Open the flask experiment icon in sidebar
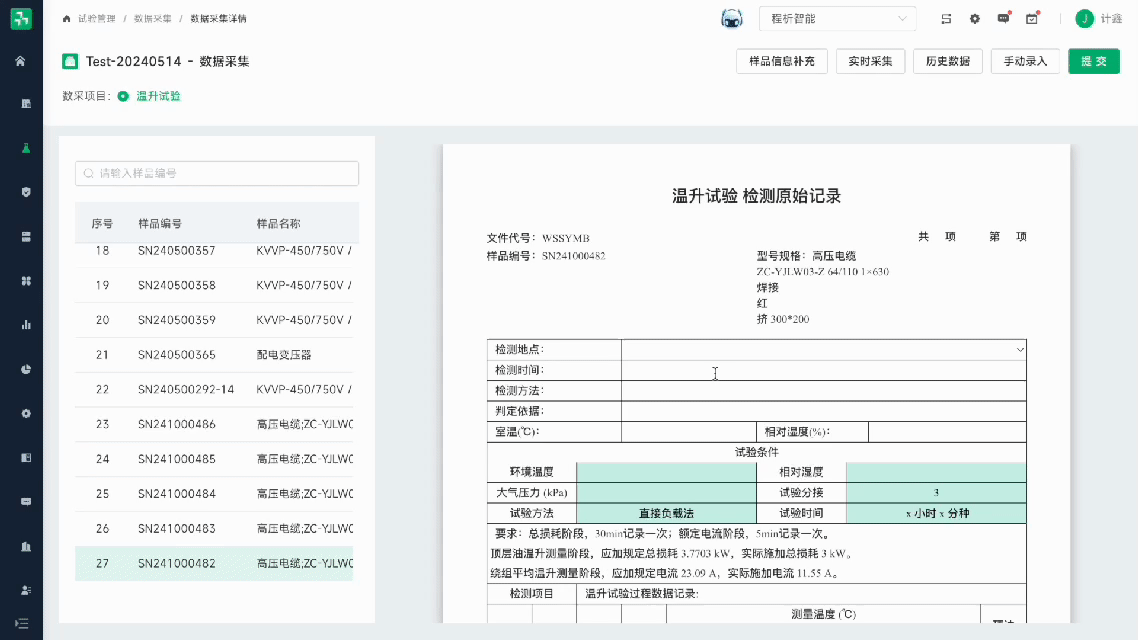Image resolution: width=1138 pixels, height=640 pixels. [x=21, y=148]
